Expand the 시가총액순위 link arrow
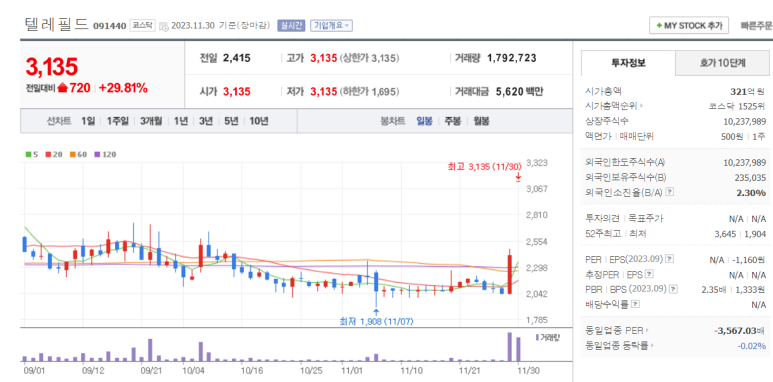Screen dimensions: 773x382 pos(642,105)
